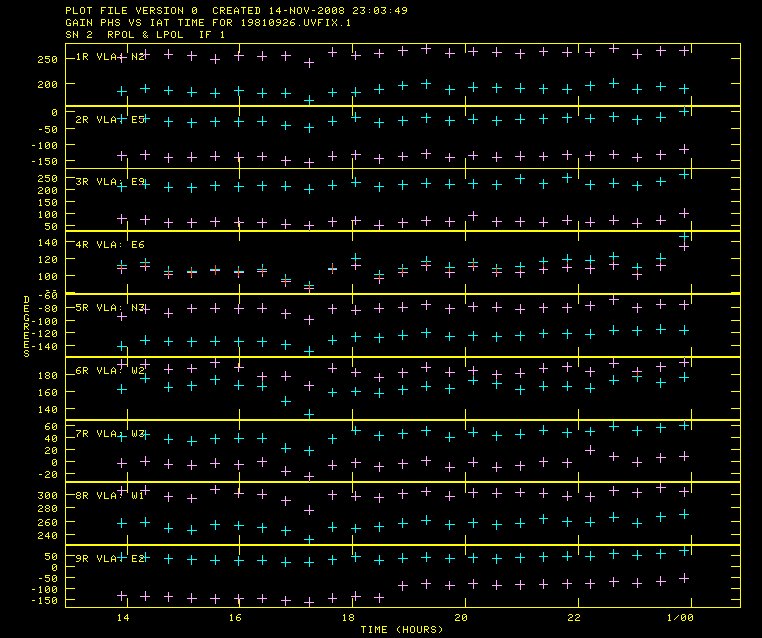Image resolution: width=762 pixels, height=638 pixels.
Task: Click the "3R VLA: E9" panel label
Action: coord(112,182)
